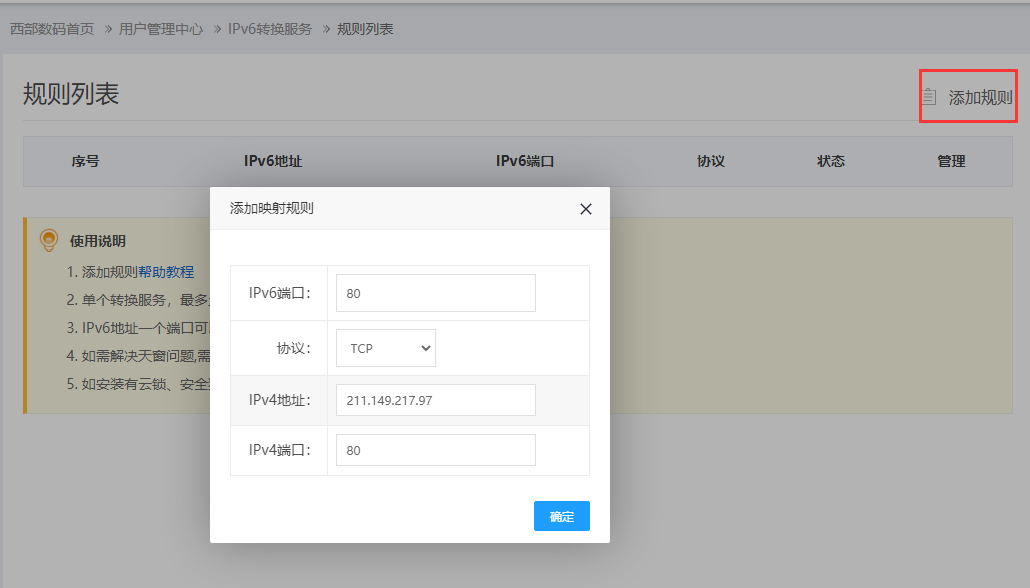Expand the 协议 TCP dropdown in dialog
This screenshot has height=588, width=1030.
click(x=386, y=348)
